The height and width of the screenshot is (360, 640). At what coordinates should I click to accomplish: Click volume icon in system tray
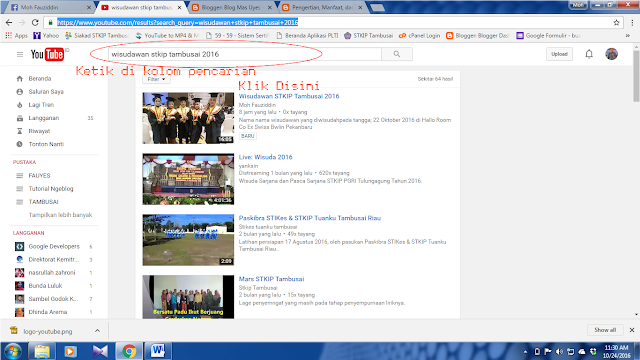pos(559,351)
